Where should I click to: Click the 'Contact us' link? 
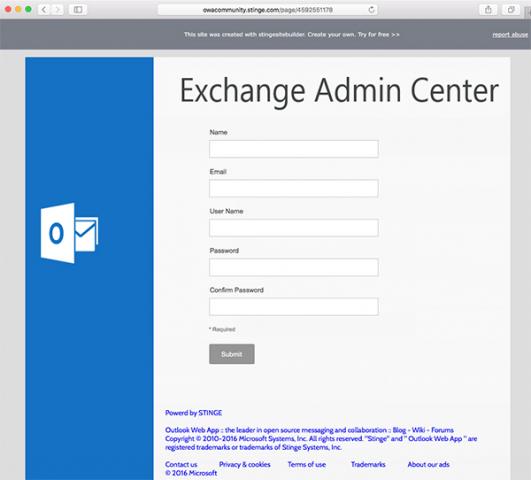(x=181, y=464)
